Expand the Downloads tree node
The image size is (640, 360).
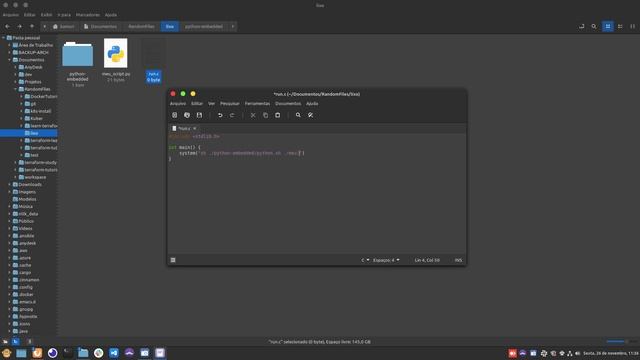point(10,184)
